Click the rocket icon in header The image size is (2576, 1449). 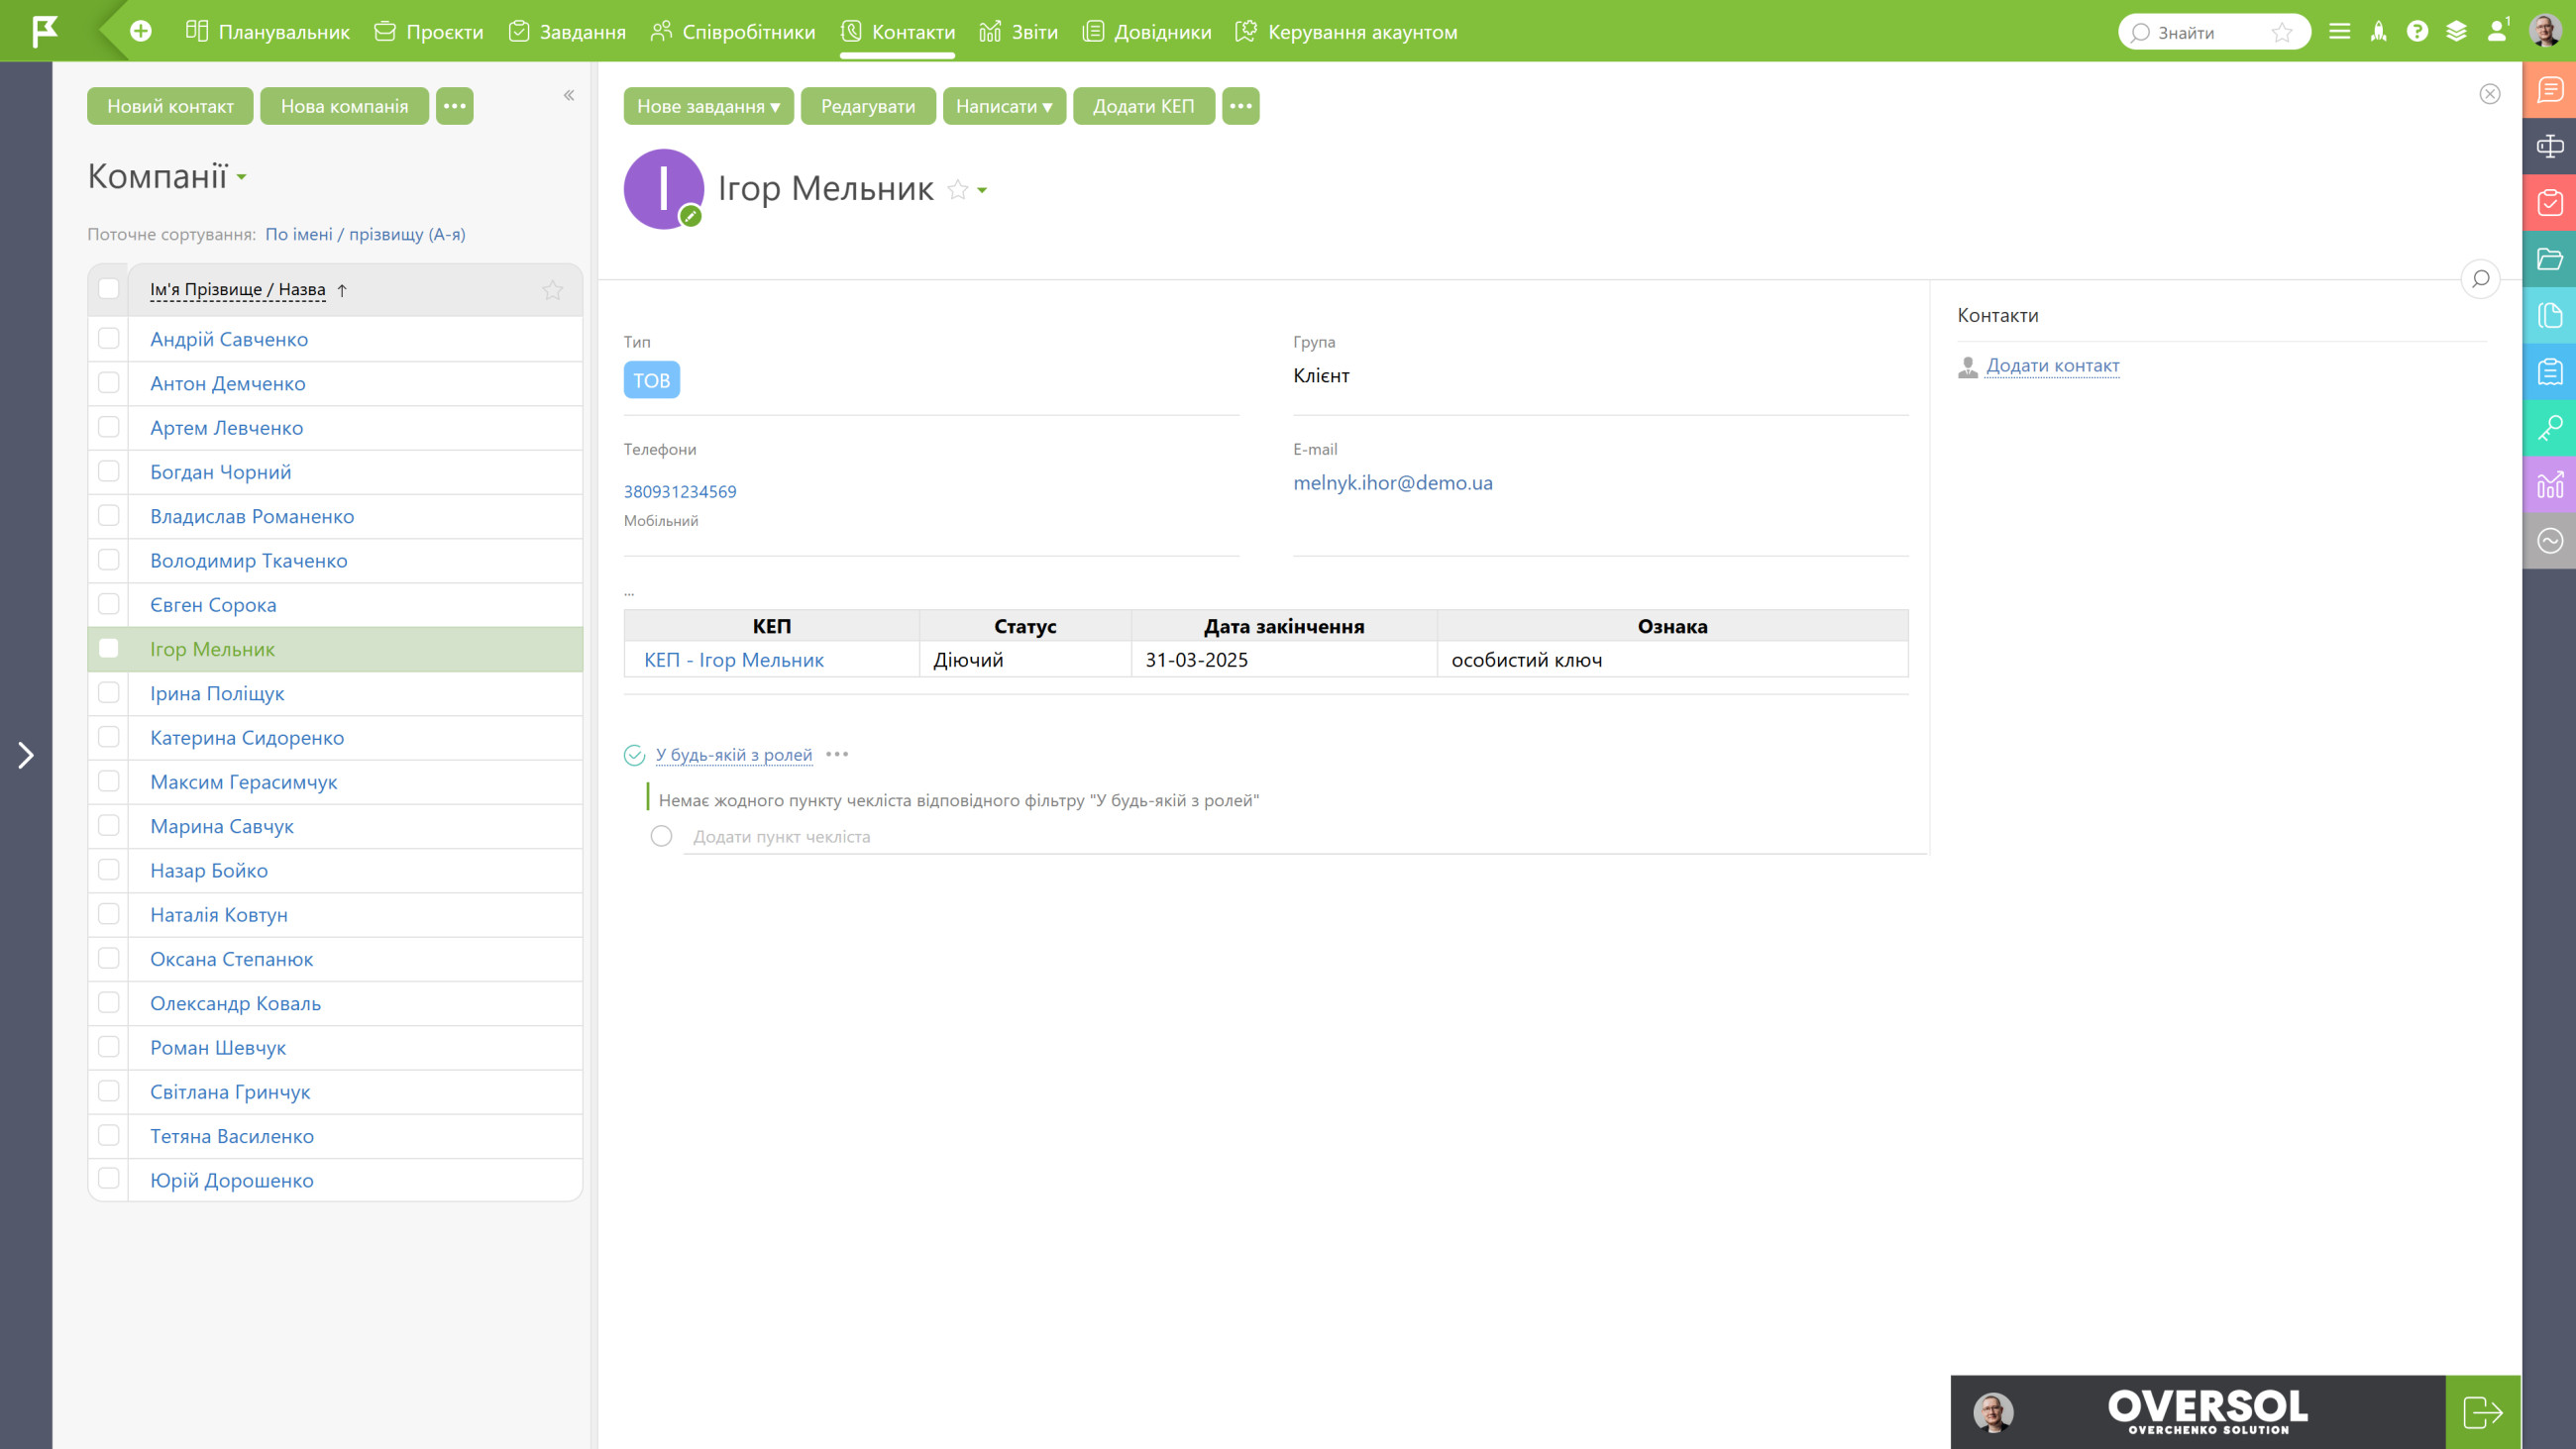click(x=2378, y=32)
